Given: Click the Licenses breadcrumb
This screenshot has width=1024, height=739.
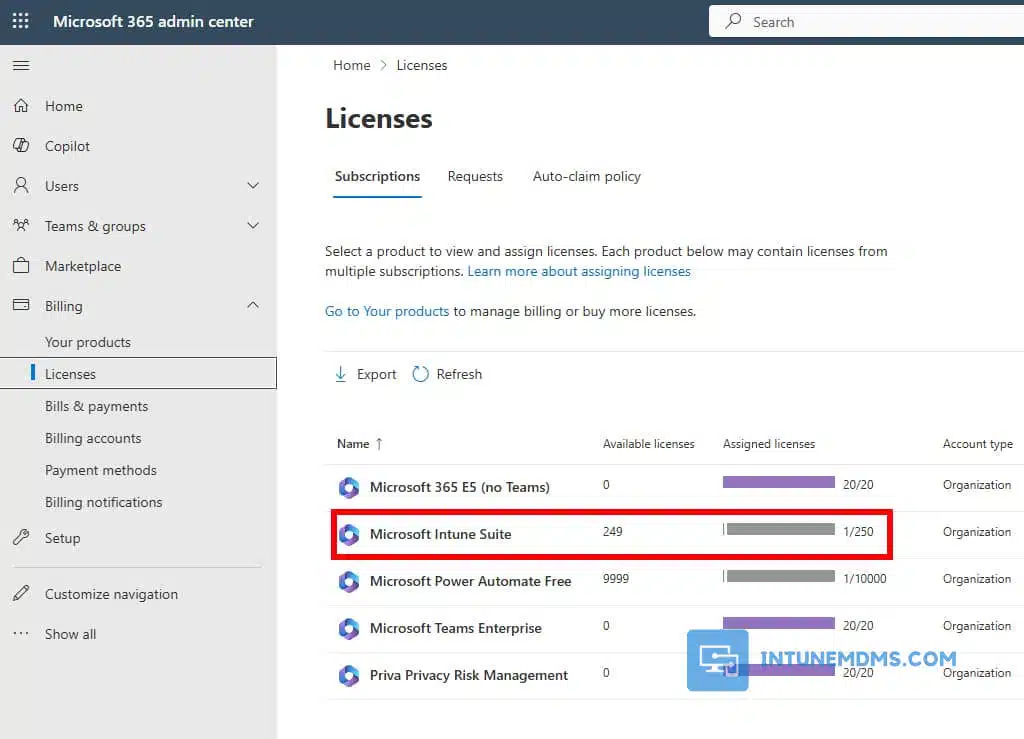Looking at the screenshot, I should pos(422,65).
